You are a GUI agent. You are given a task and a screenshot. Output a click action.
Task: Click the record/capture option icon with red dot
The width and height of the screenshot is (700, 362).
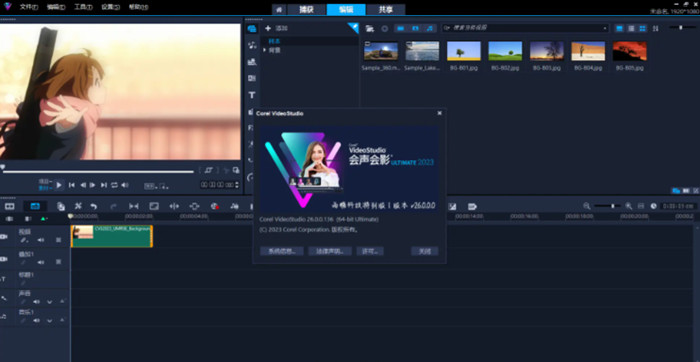[x=215, y=206]
